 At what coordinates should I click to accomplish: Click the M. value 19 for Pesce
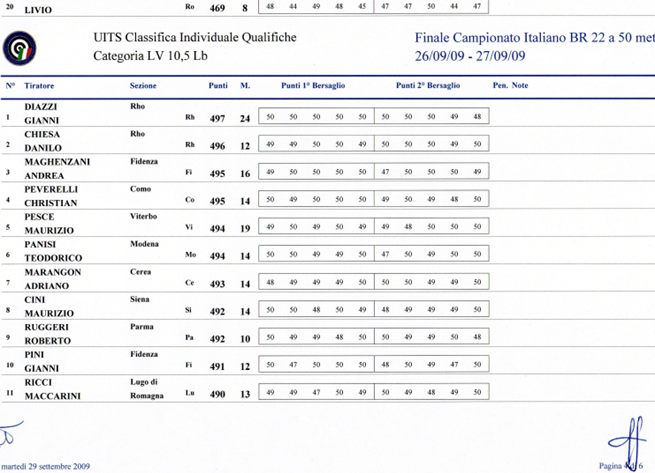coord(245,229)
